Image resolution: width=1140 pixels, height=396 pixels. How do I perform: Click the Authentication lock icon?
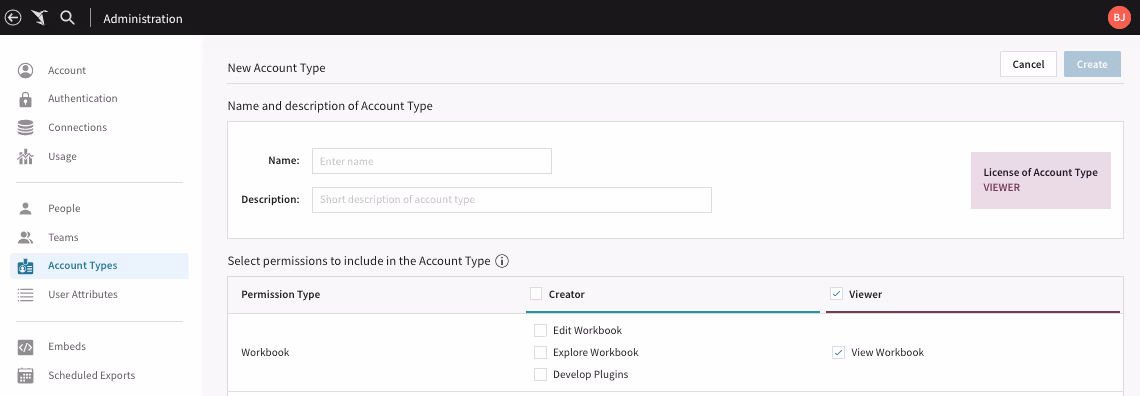point(25,99)
